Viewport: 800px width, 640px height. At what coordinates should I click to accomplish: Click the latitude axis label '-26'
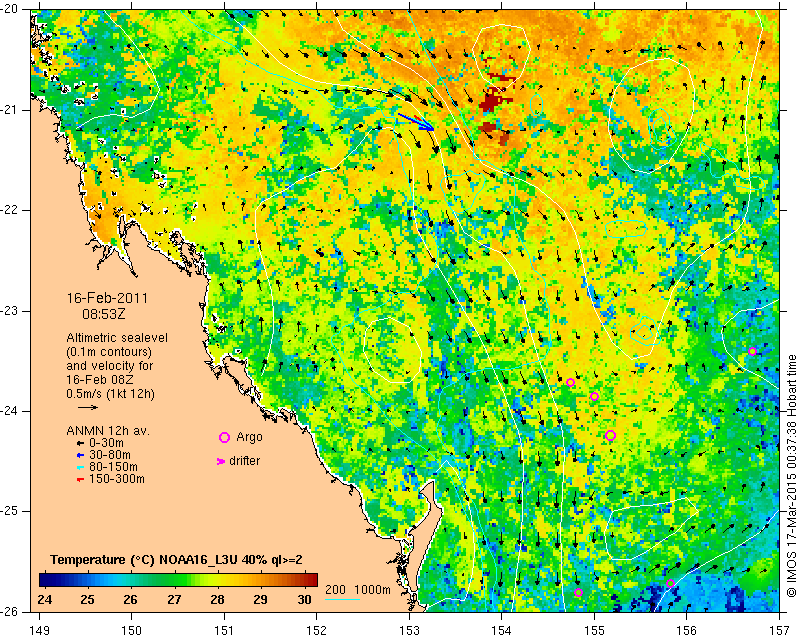click(10, 612)
